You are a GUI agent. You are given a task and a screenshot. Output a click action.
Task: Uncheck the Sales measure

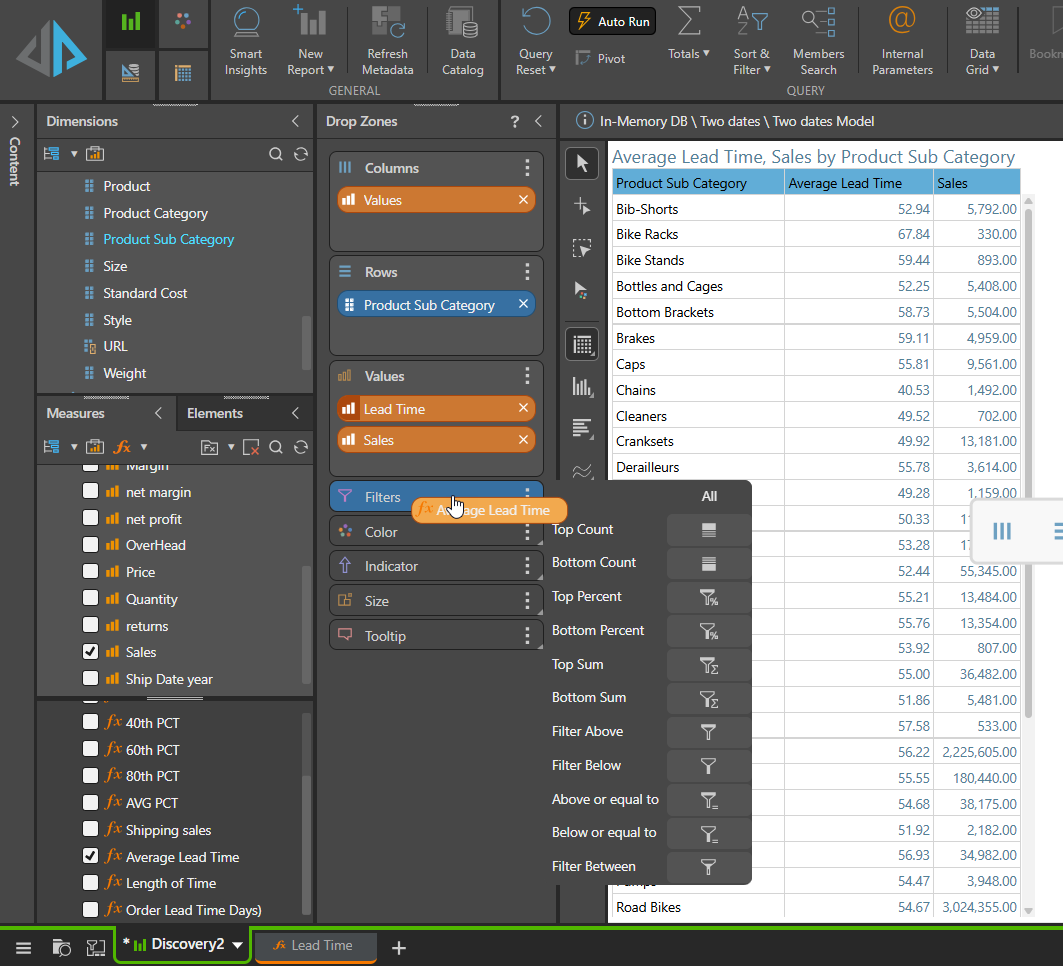coord(90,651)
